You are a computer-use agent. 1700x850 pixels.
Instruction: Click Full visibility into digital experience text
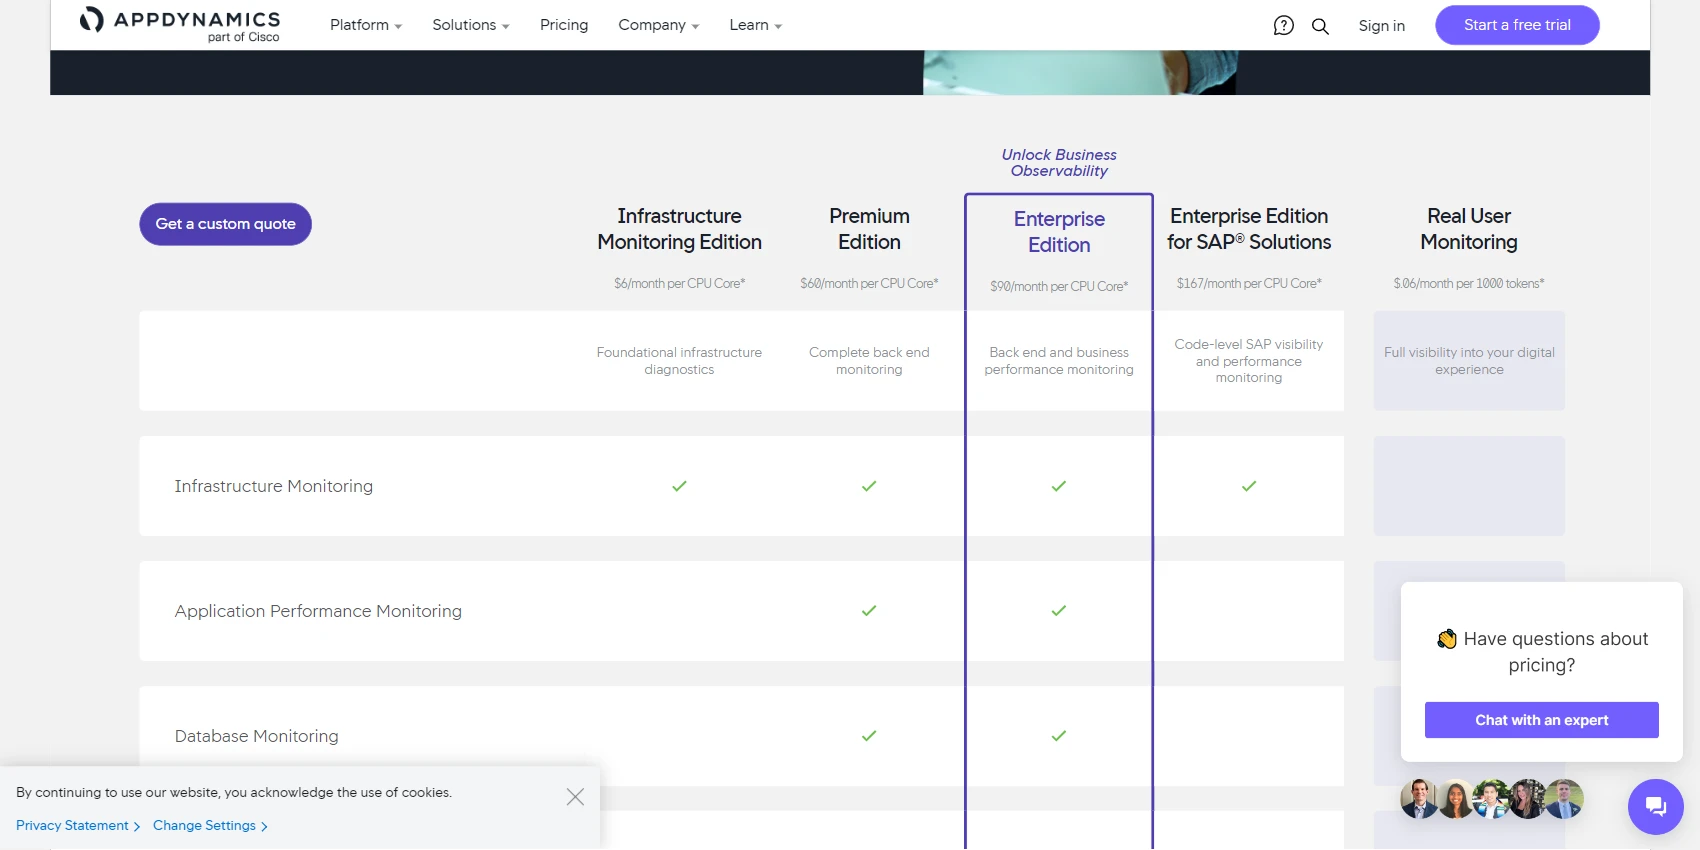click(x=1469, y=361)
